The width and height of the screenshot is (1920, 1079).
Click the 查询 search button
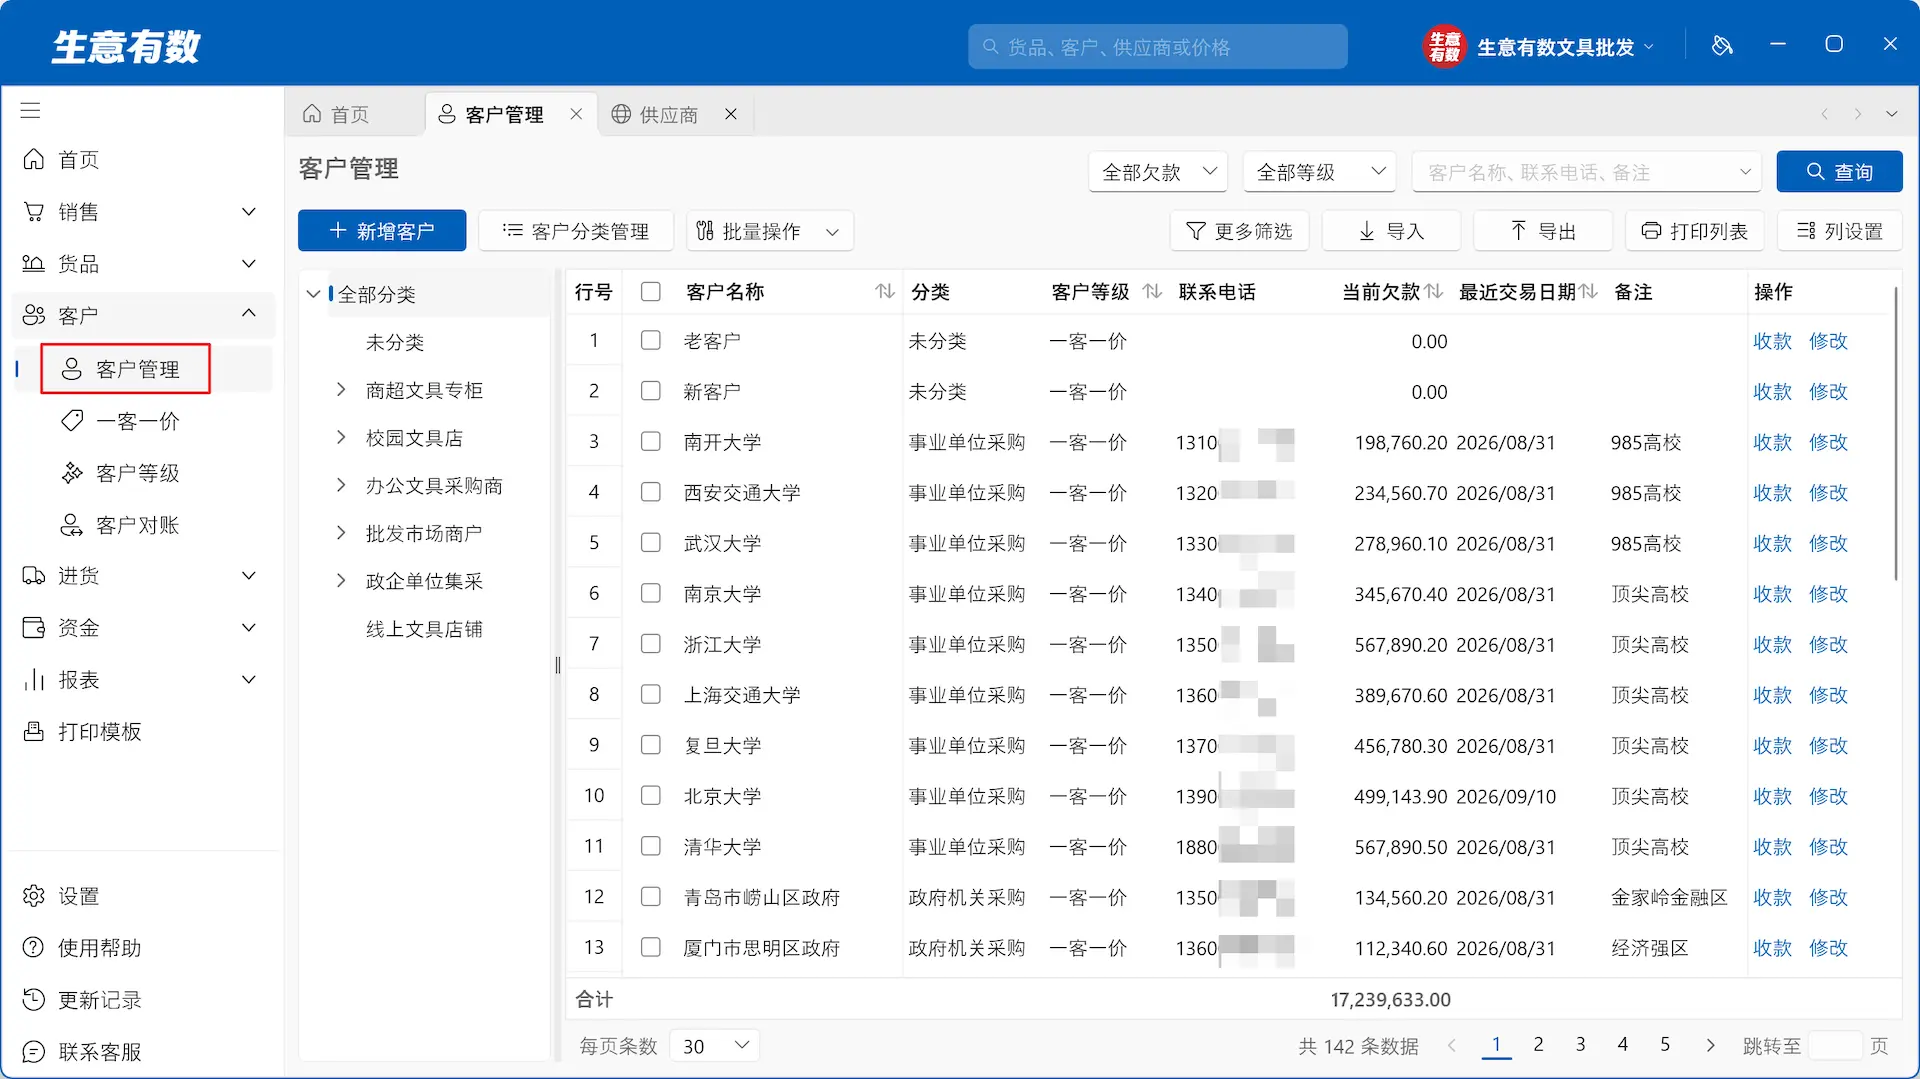click(x=1839, y=172)
